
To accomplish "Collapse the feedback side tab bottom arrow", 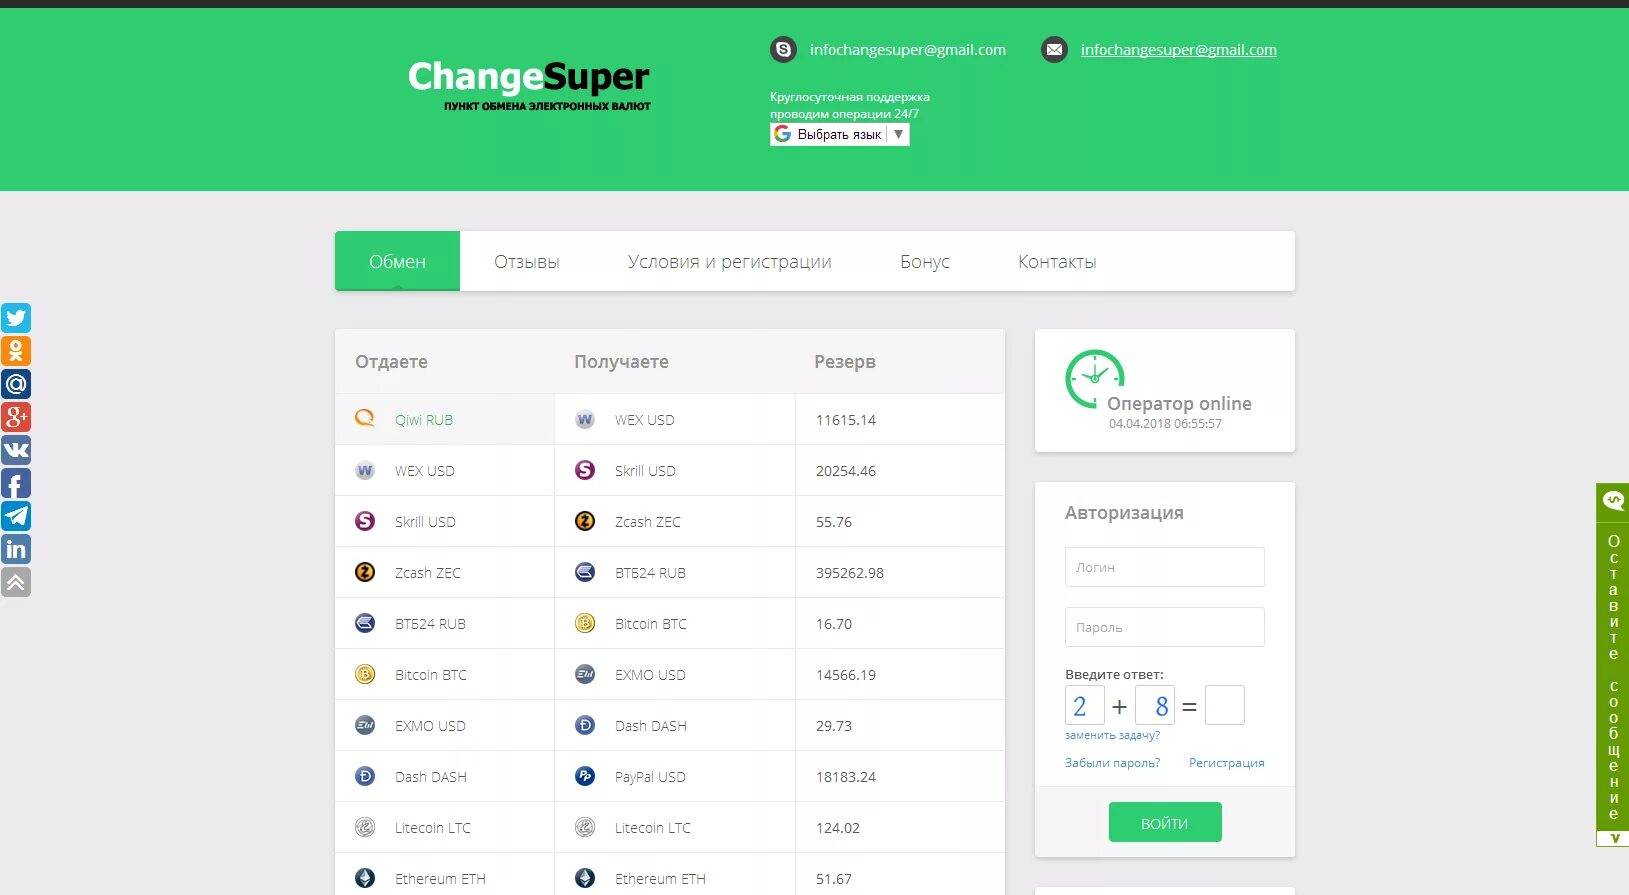I will 1614,838.
